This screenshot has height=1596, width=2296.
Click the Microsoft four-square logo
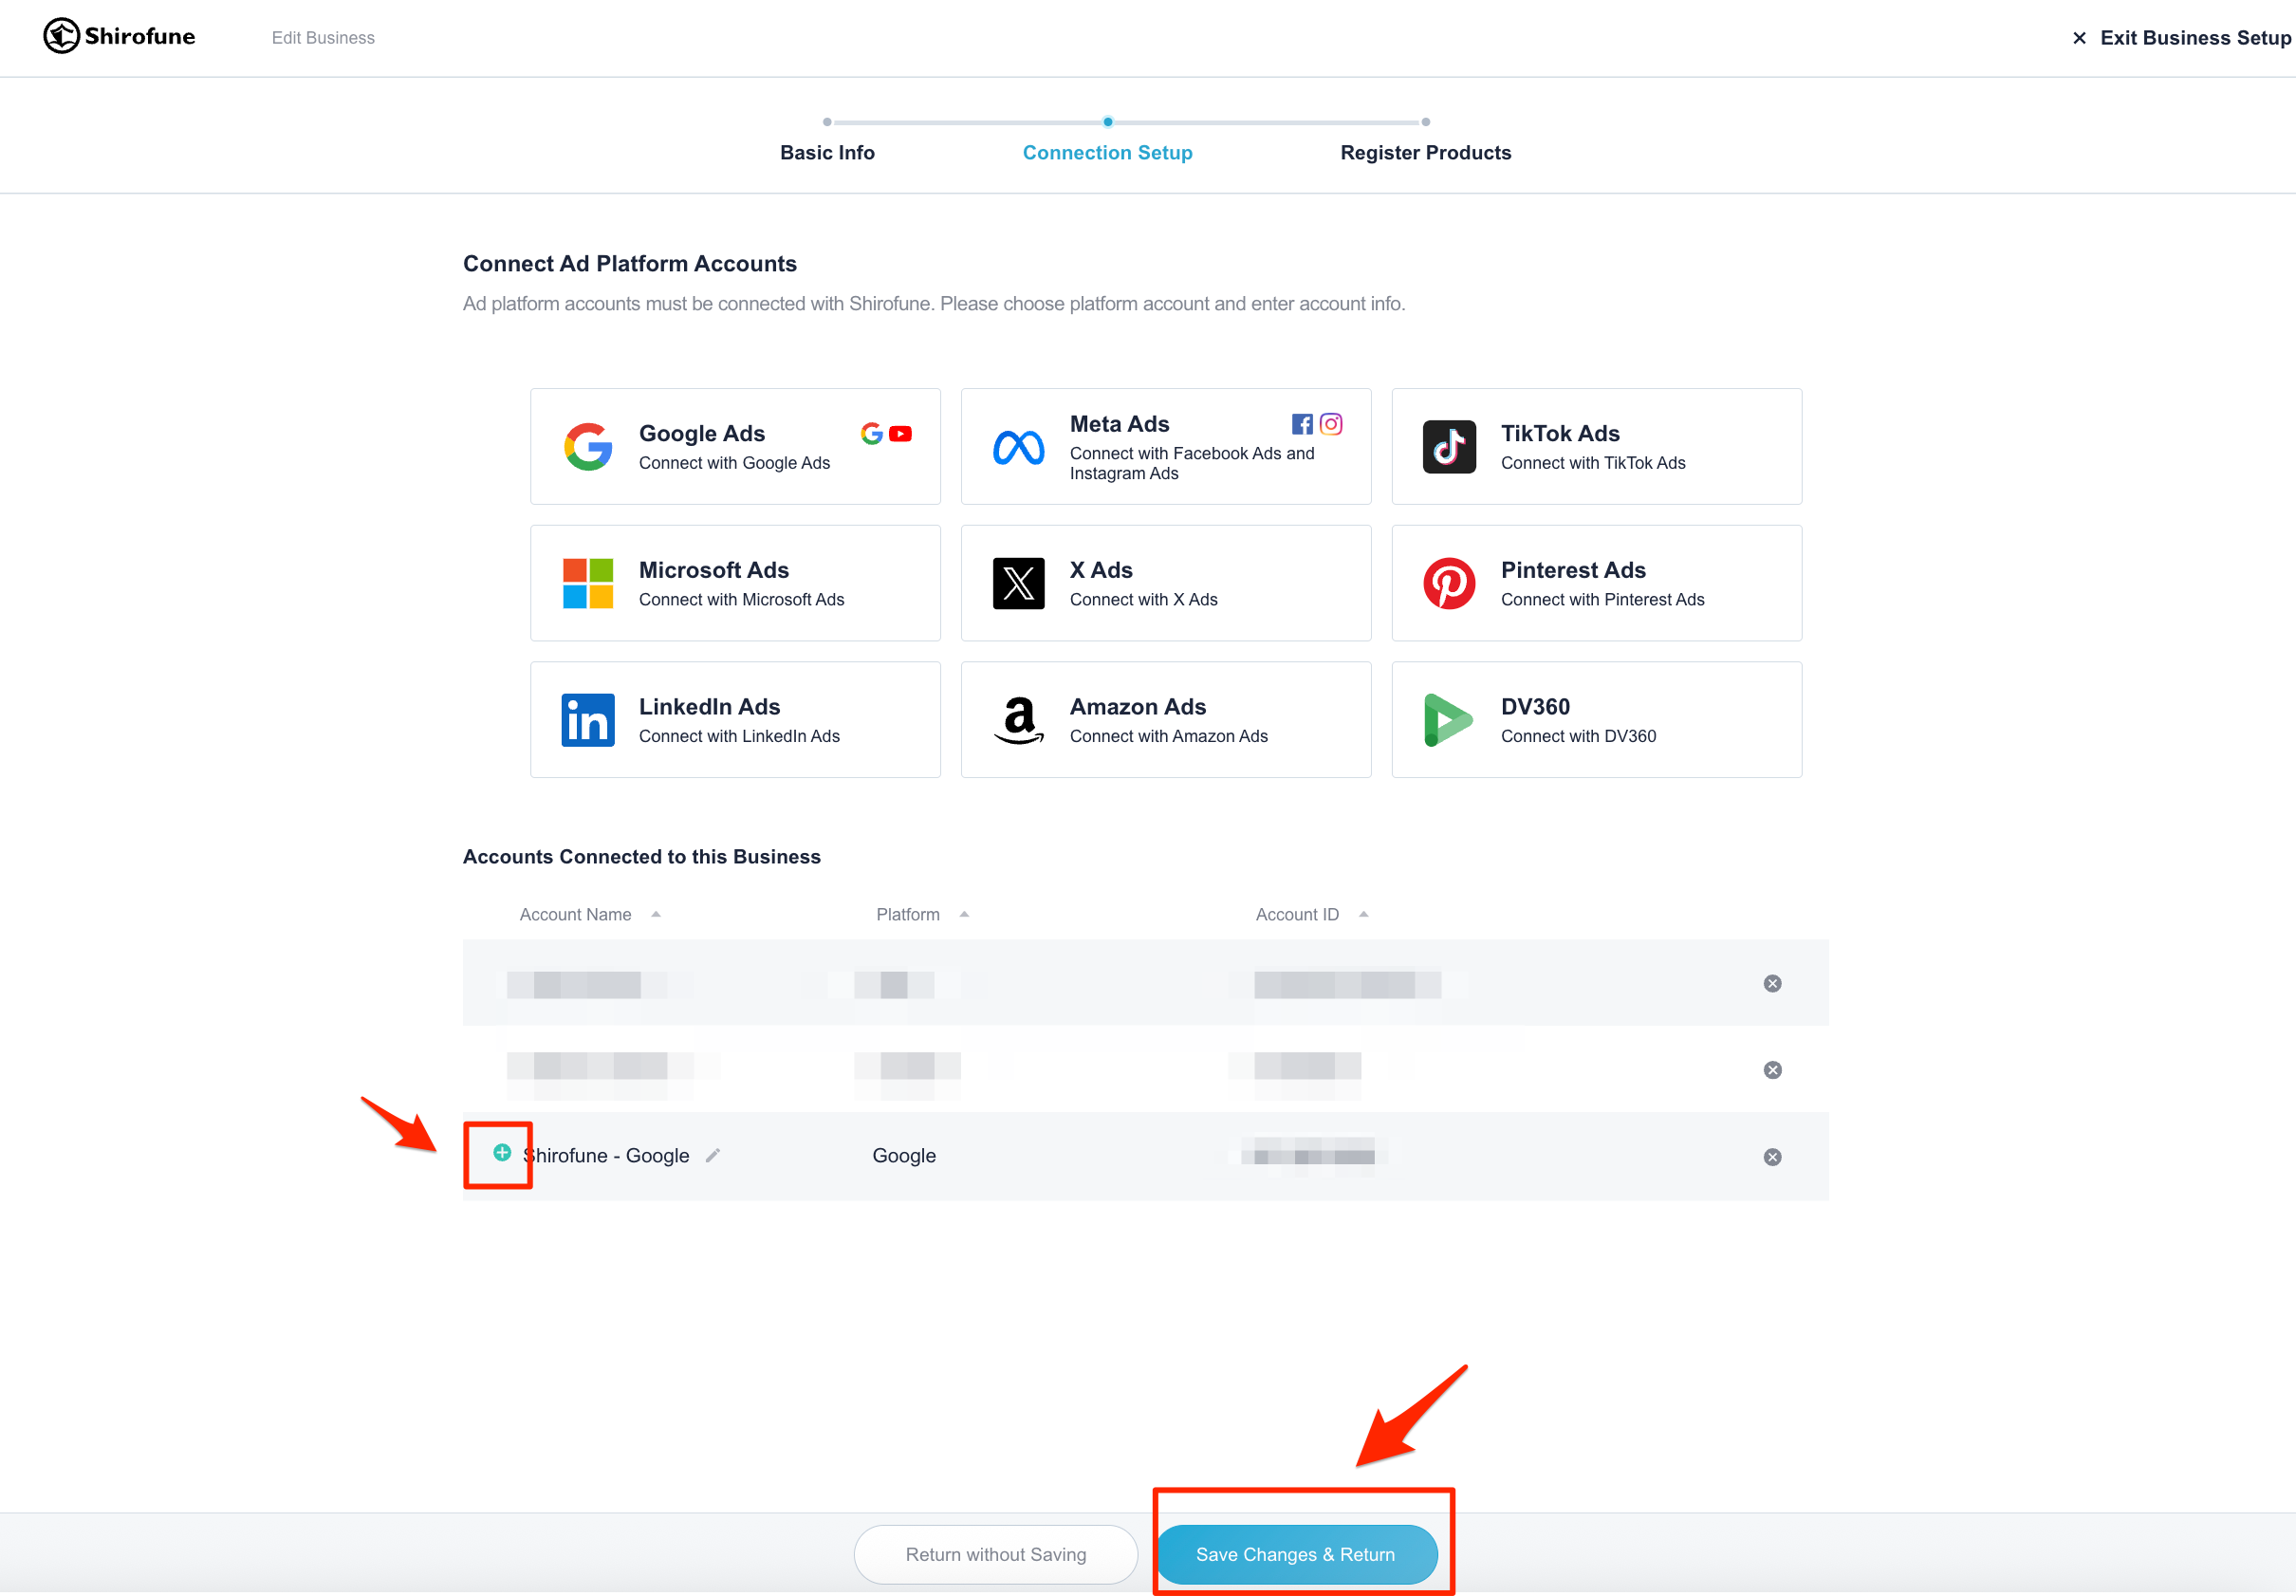click(588, 583)
